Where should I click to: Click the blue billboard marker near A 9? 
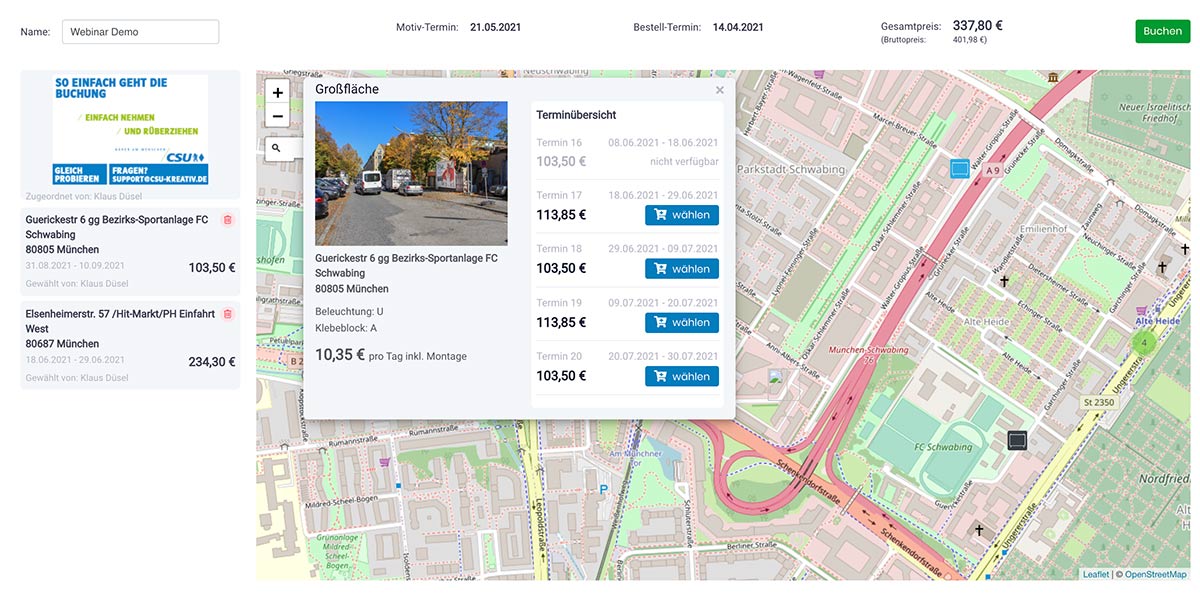pyautogui.click(x=960, y=168)
